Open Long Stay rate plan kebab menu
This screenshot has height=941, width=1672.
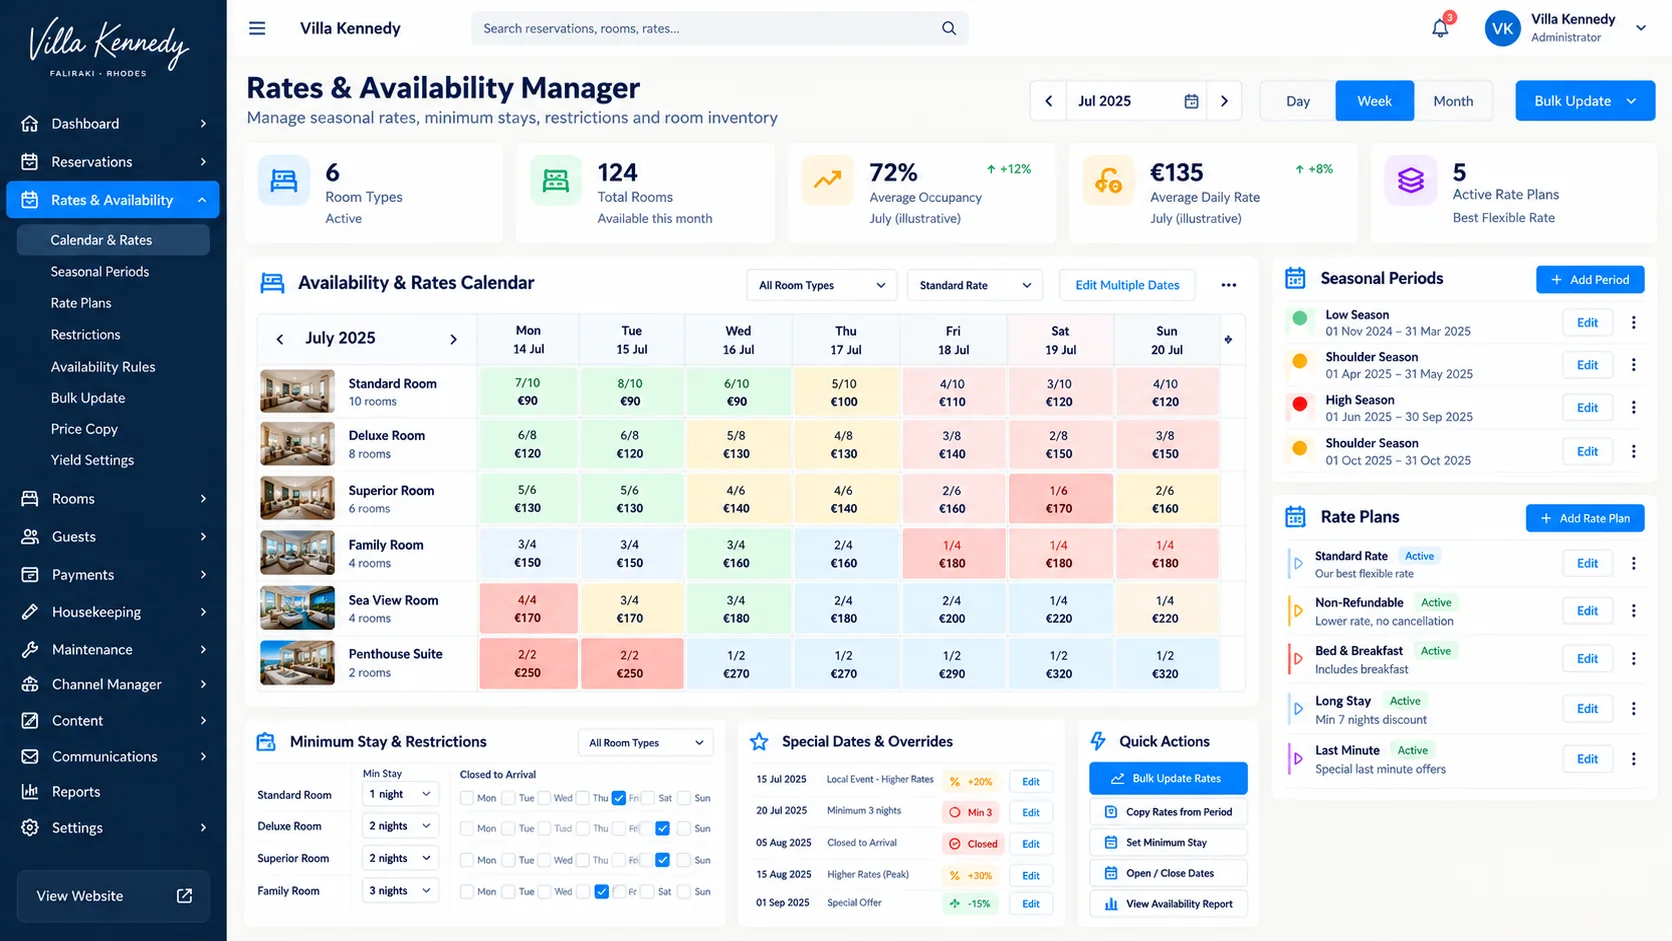coord(1634,709)
